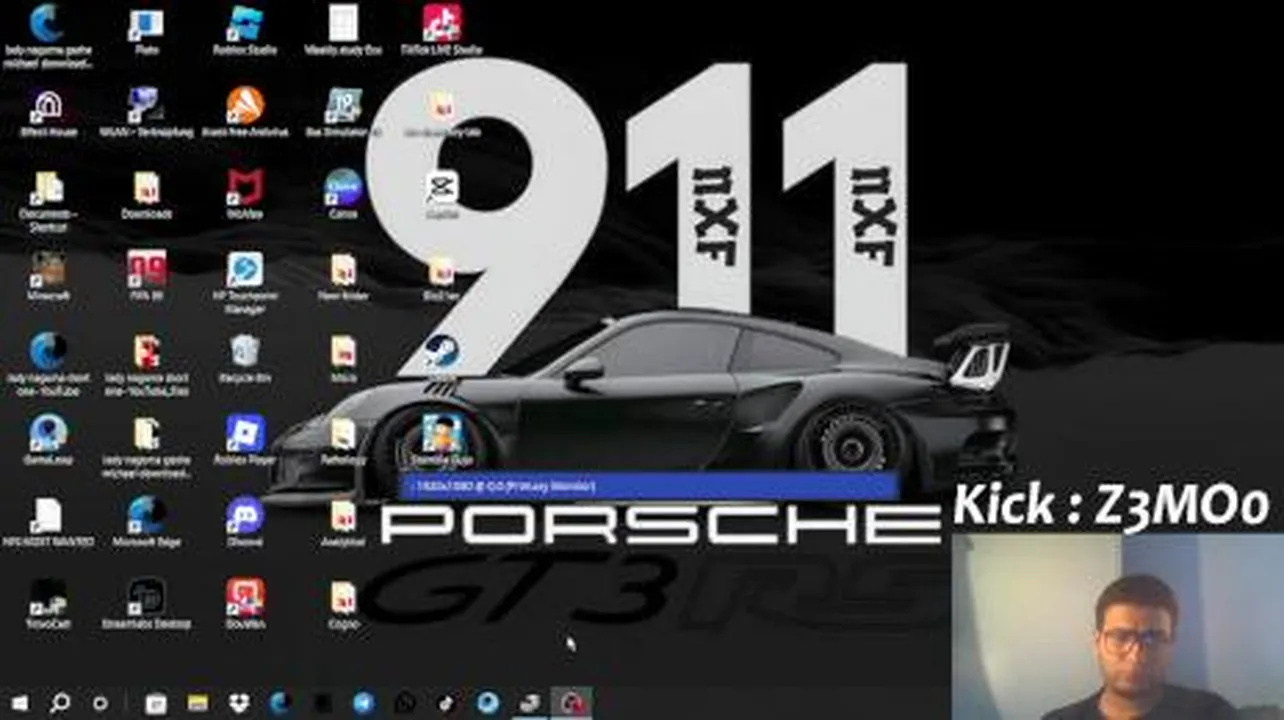Open Telegram from the taskbar
Image resolution: width=1284 pixels, height=720 pixels.
point(363,703)
